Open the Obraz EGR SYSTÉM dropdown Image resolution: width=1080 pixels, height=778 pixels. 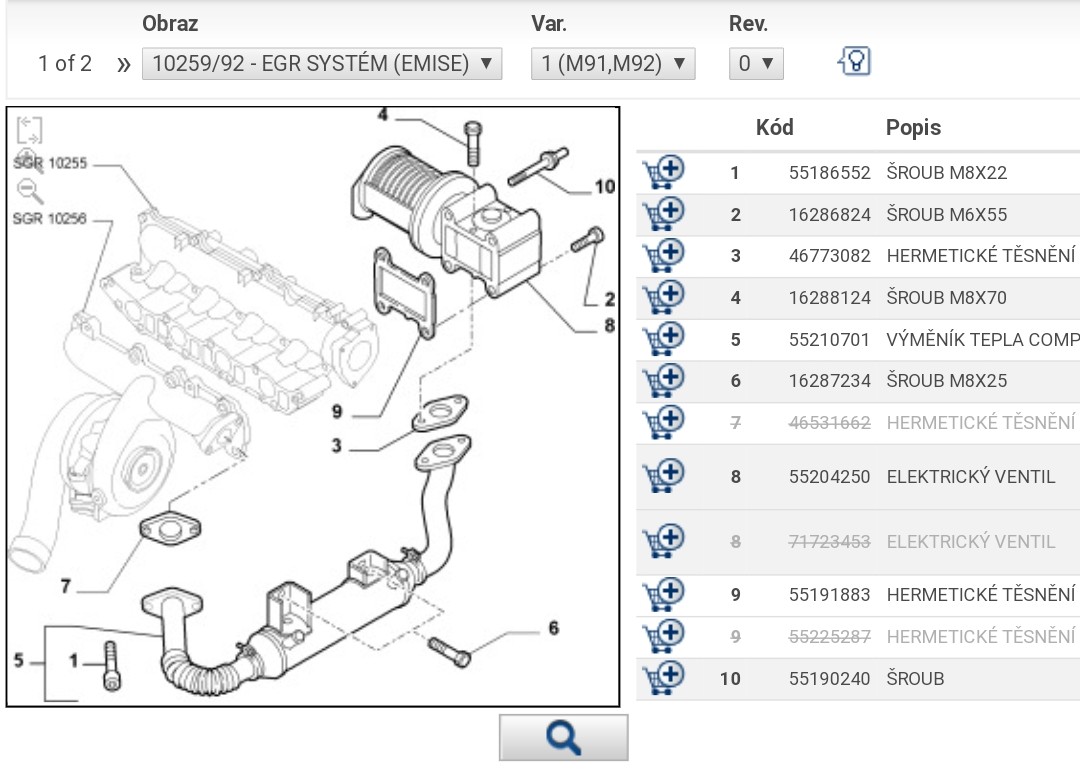tap(322, 64)
